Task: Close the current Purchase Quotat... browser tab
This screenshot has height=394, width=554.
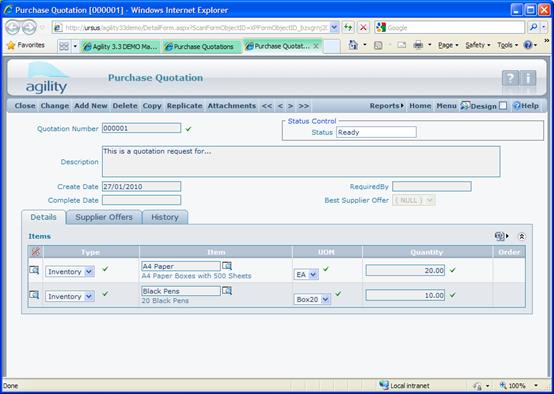Action: pyautogui.click(x=316, y=46)
